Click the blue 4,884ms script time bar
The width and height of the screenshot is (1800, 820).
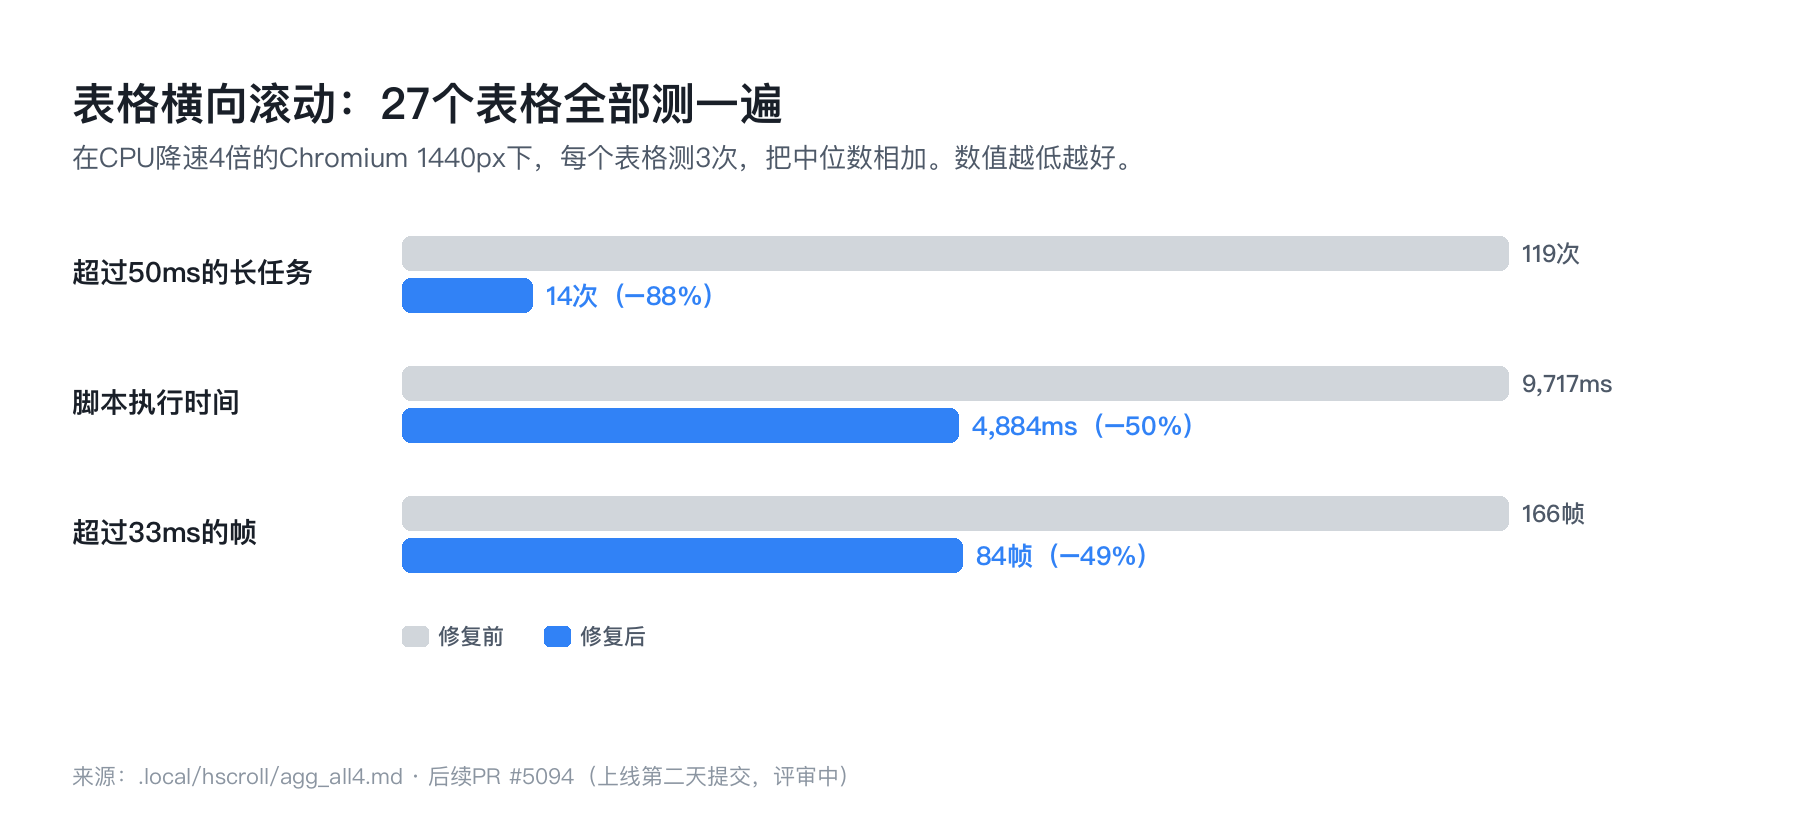[x=680, y=426]
